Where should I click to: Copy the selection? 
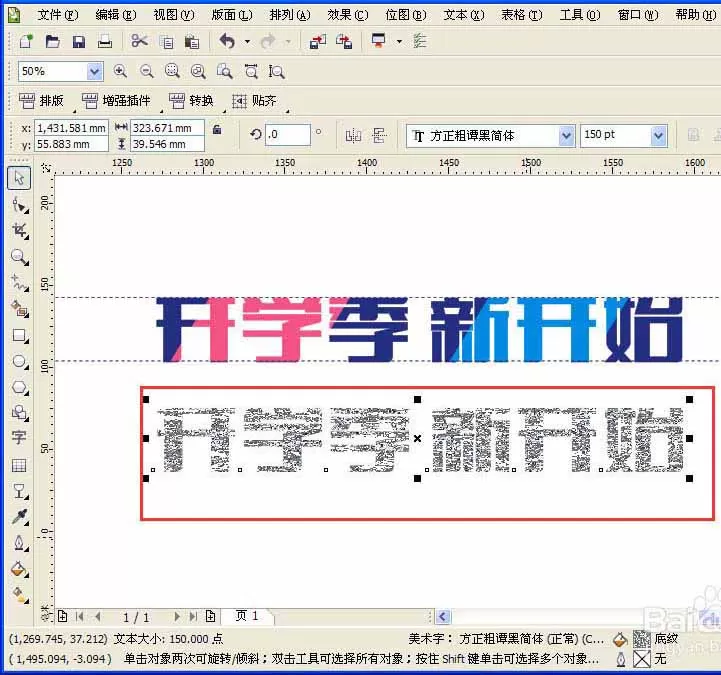(166, 42)
